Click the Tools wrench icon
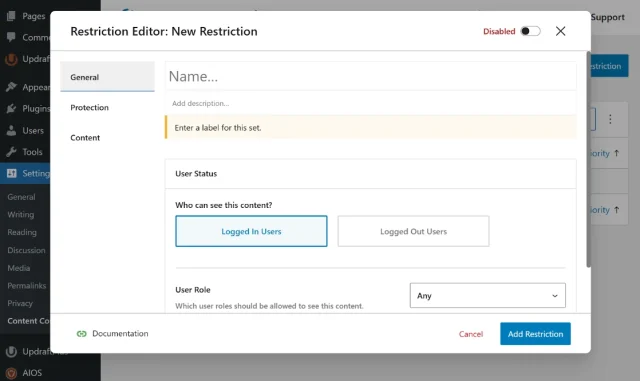 point(11,152)
